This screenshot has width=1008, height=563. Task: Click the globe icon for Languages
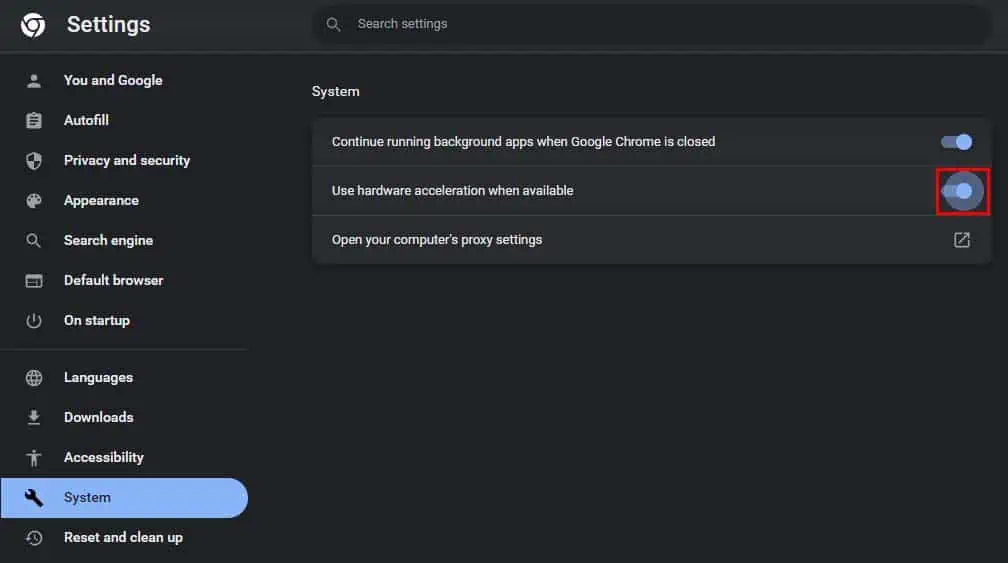(x=34, y=378)
